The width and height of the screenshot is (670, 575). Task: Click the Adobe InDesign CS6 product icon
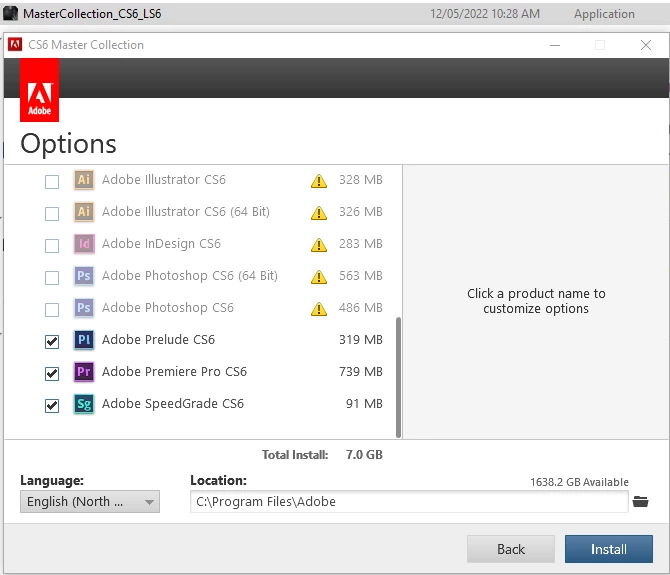[84, 244]
